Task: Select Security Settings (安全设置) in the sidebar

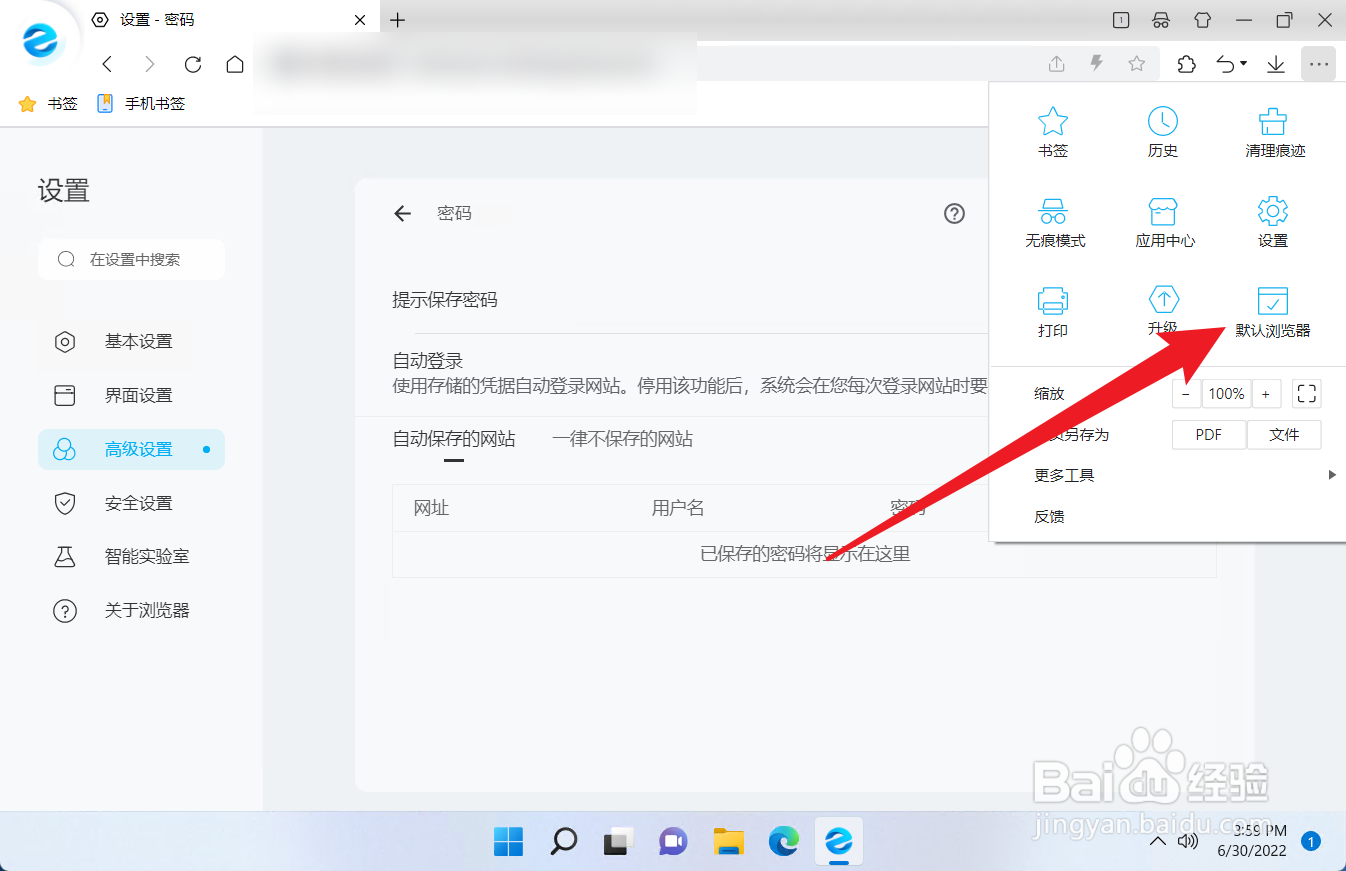Action: click(131, 504)
